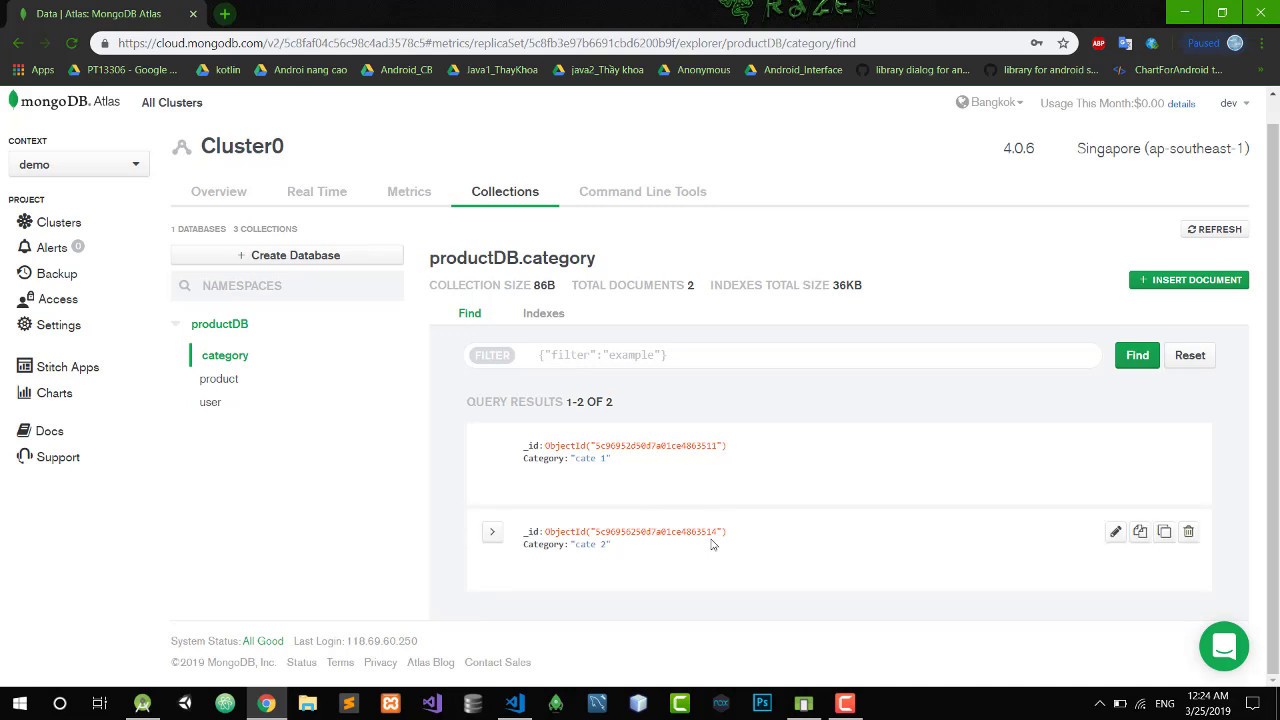Switch to the Real Time tab
The height and width of the screenshot is (720, 1280).
(x=317, y=191)
